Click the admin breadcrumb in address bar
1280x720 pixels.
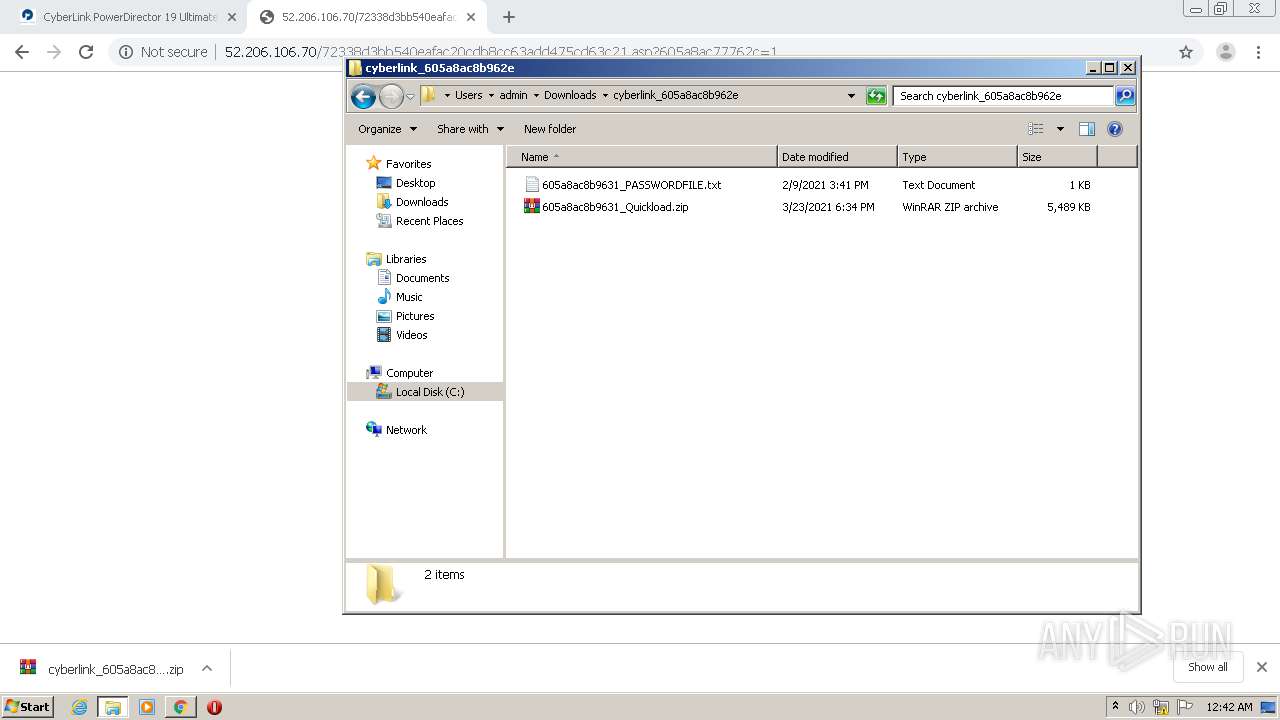pyautogui.click(x=513, y=96)
